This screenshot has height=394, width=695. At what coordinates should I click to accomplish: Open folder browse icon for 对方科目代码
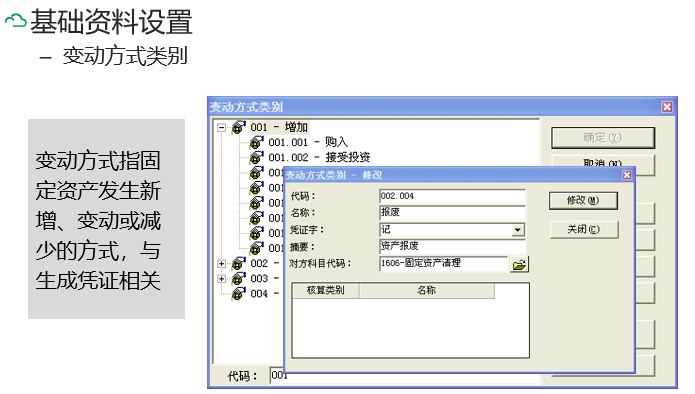click(519, 265)
